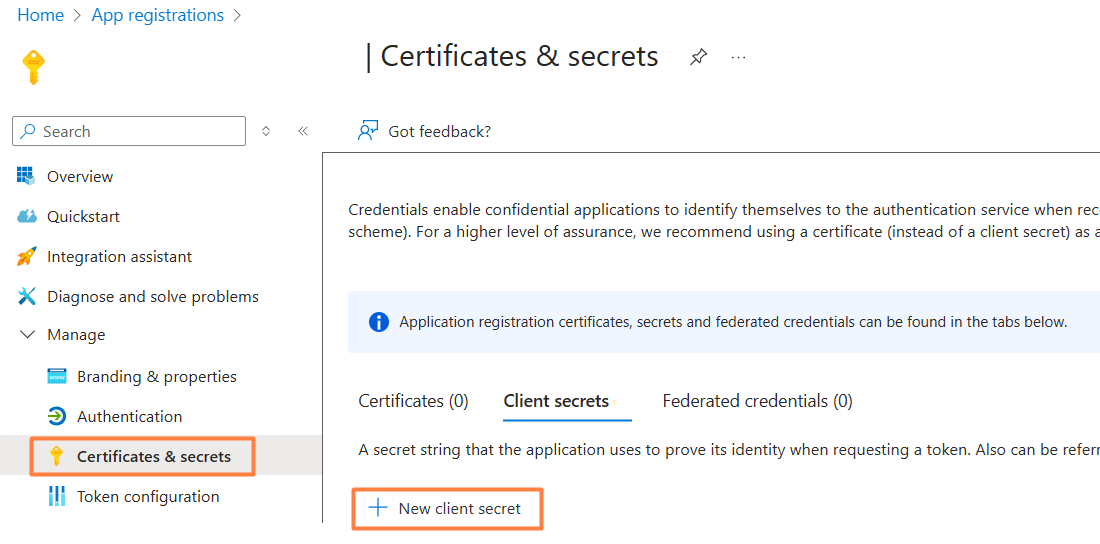Select the Client secrets tab
Viewport: 1100px width, 544px height.
click(556, 401)
